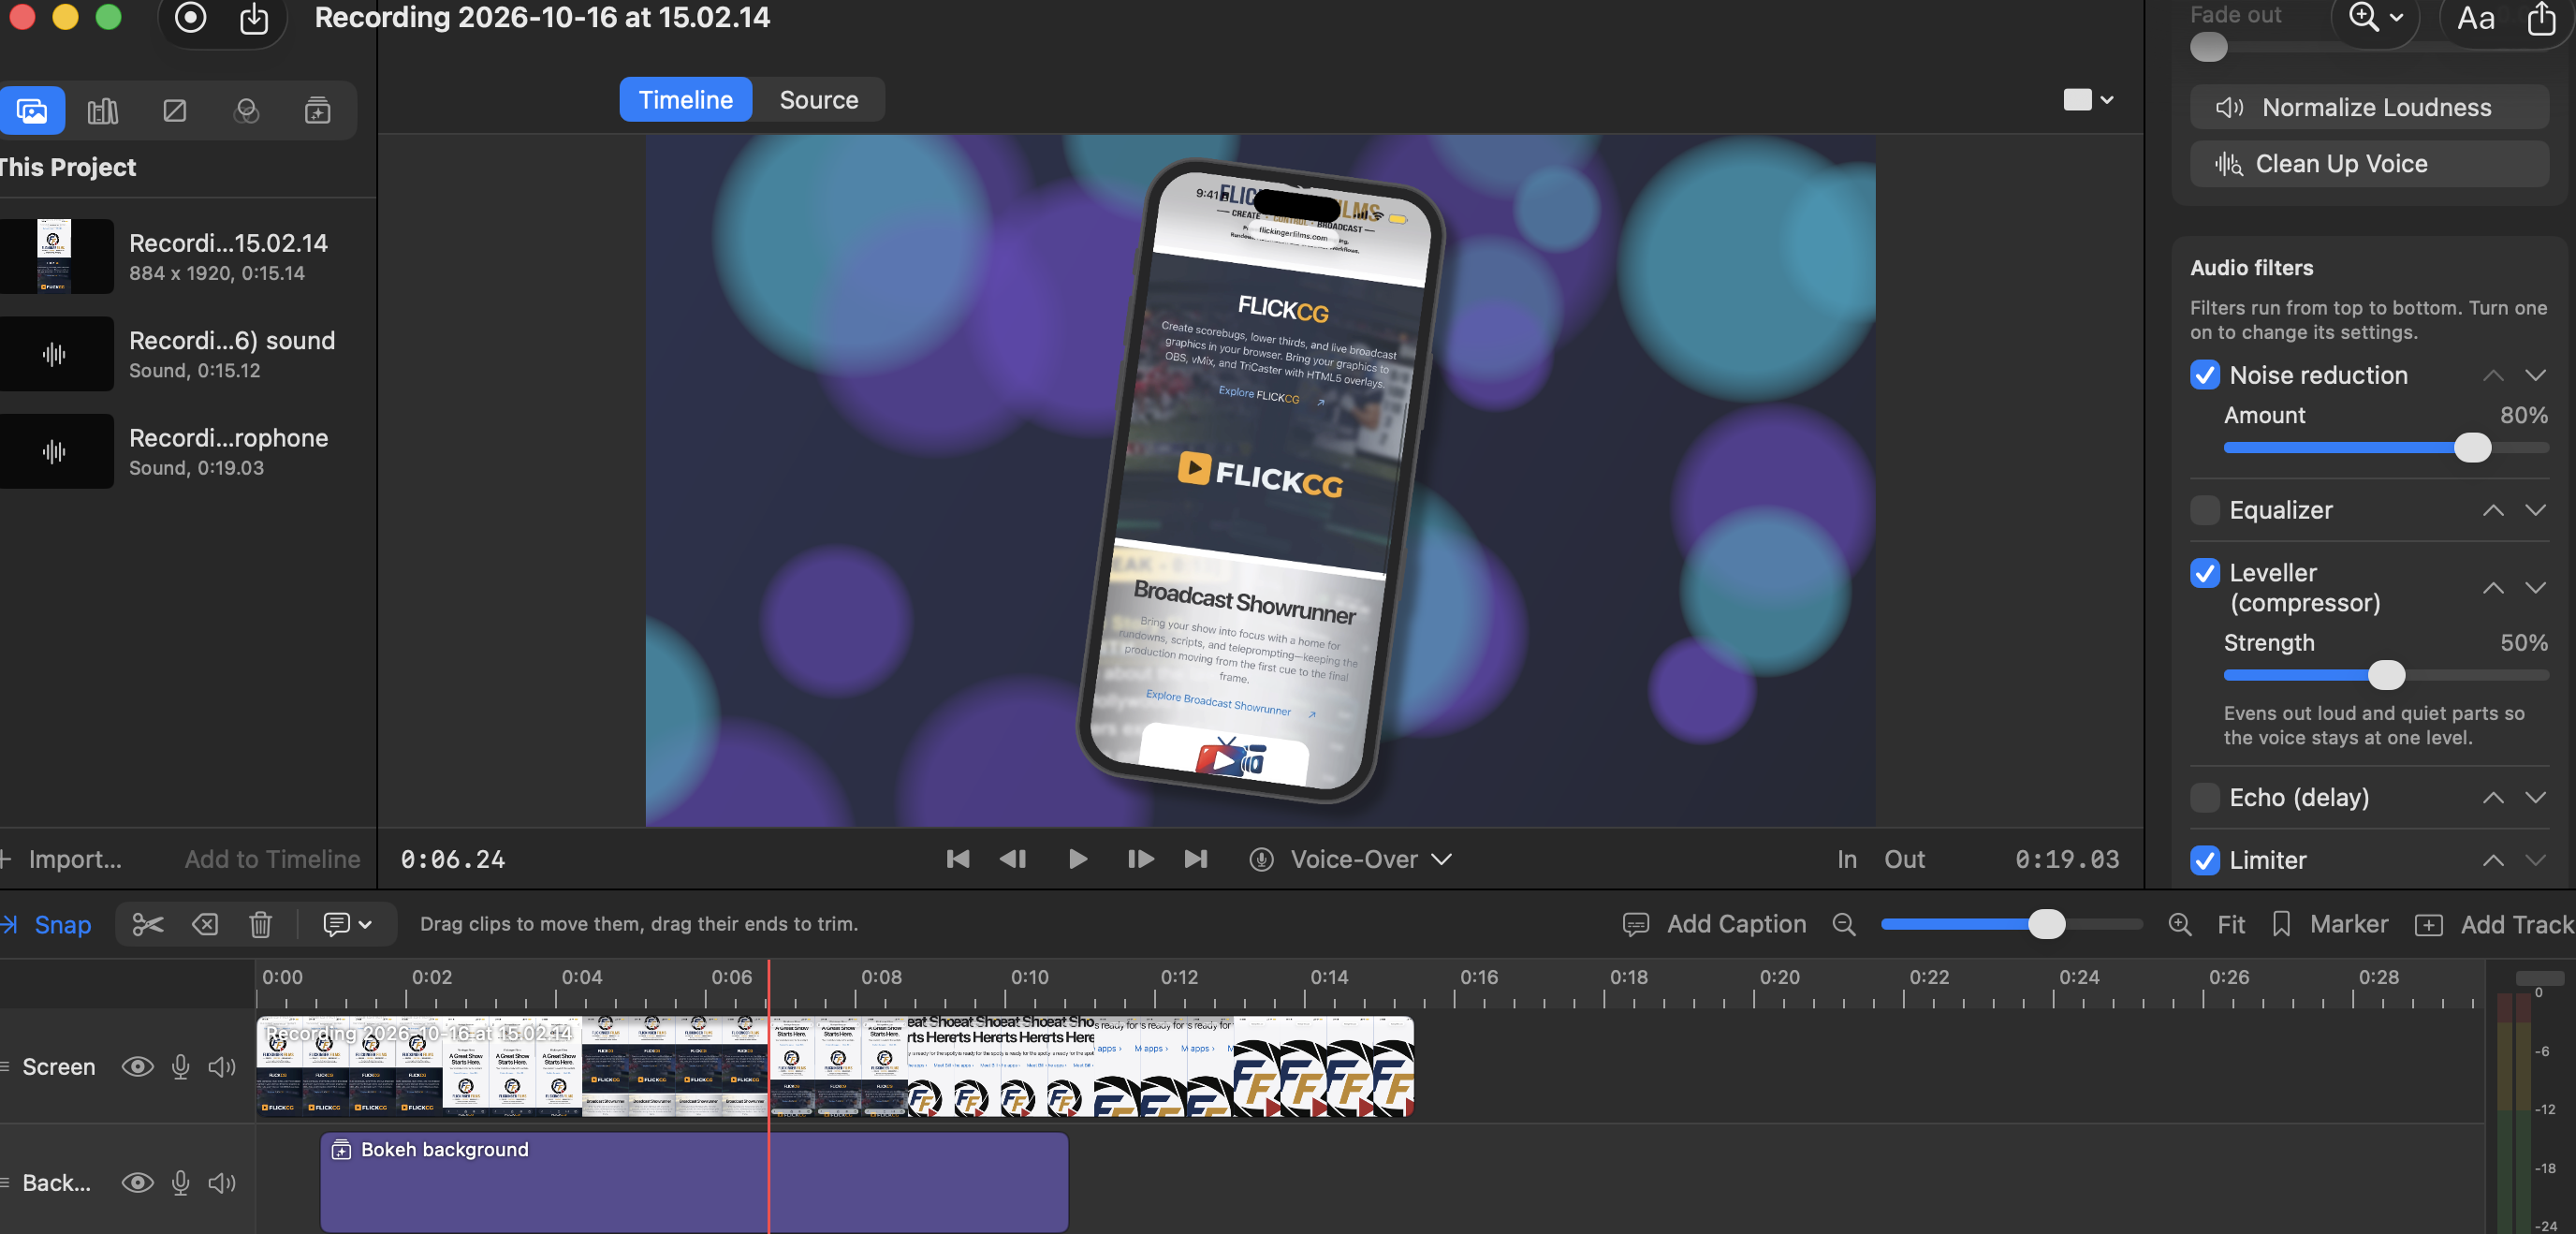
Task: Toggle Snap in the timeline toolbar
Action: pyautogui.click(x=48, y=924)
